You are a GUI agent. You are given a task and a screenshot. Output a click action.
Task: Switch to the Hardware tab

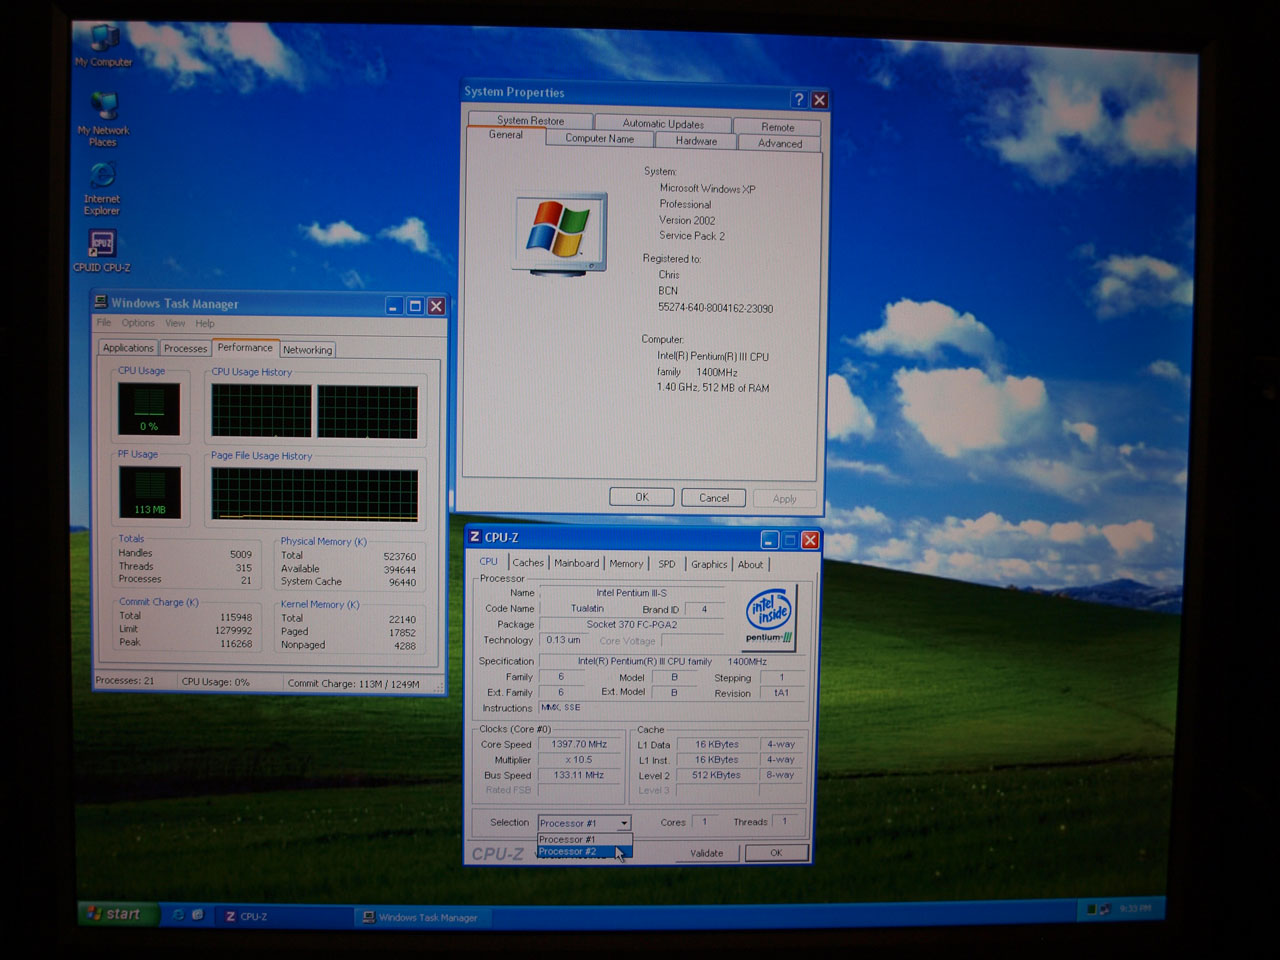(696, 141)
